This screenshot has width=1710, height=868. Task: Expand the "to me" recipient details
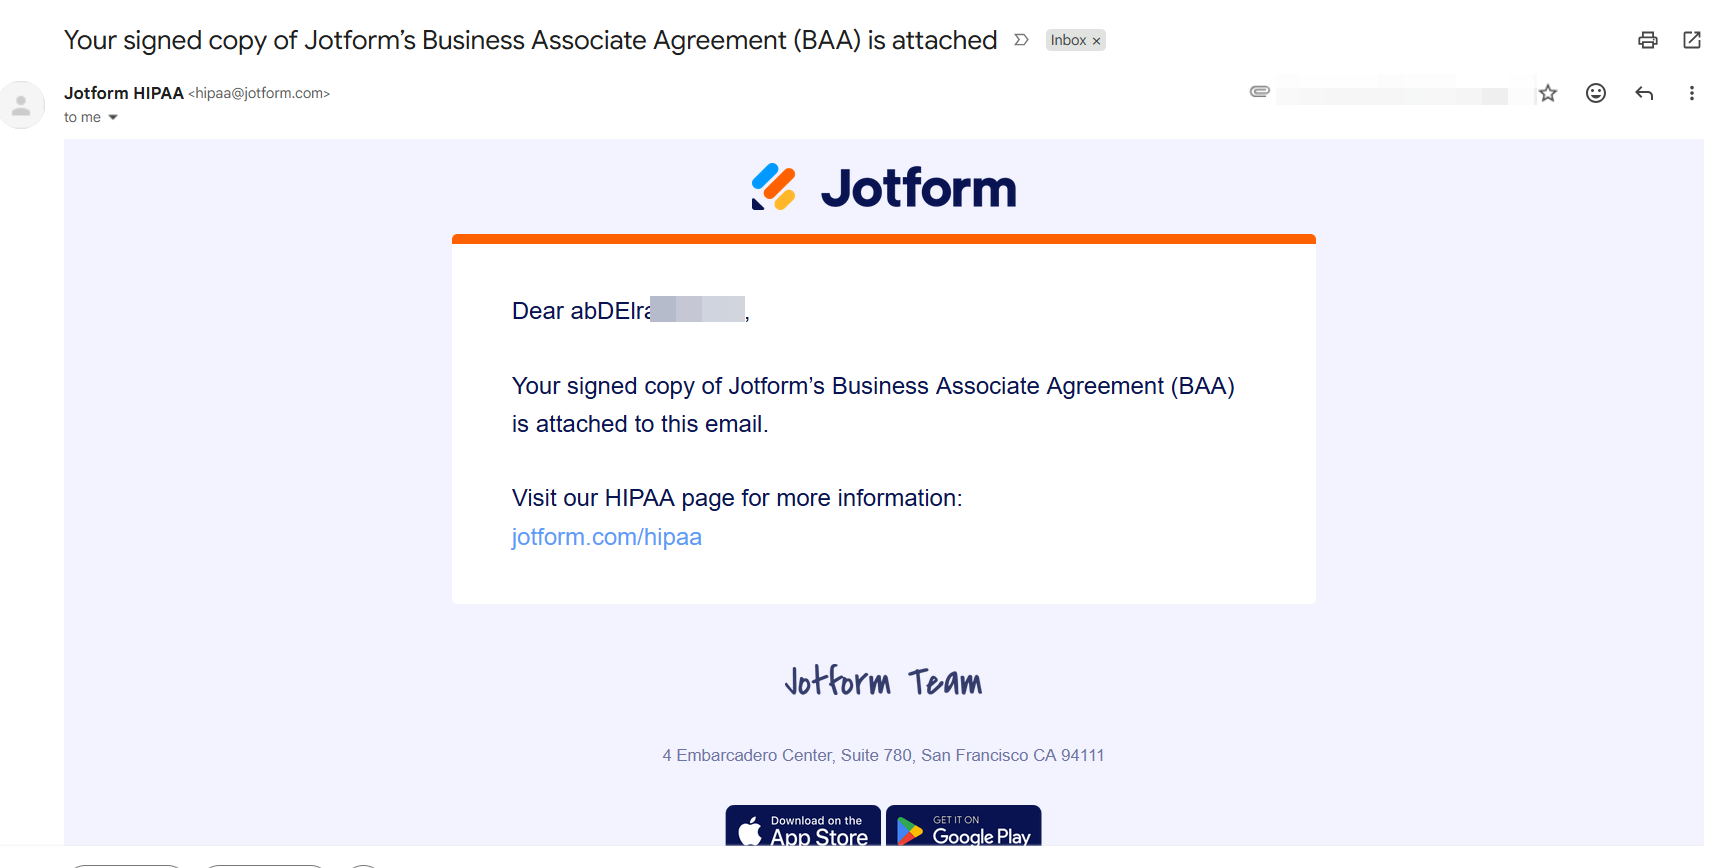(x=113, y=118)
